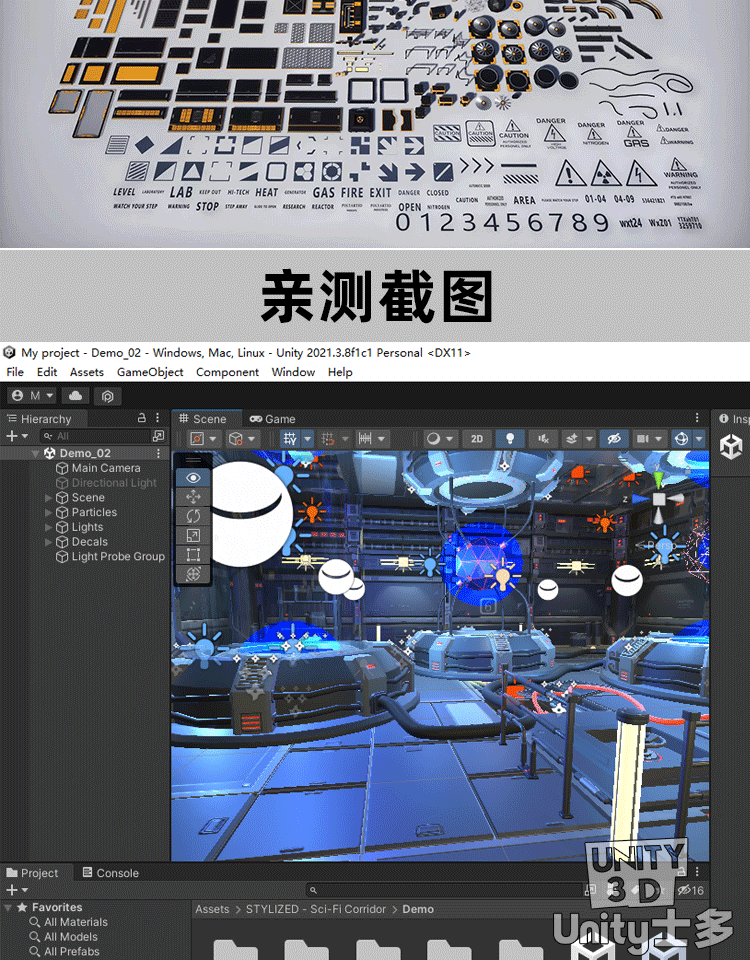This screenshot has width=750, height=960.
Task: Click Hierarchy search-by-type icon beside search field
Action: 159,435
